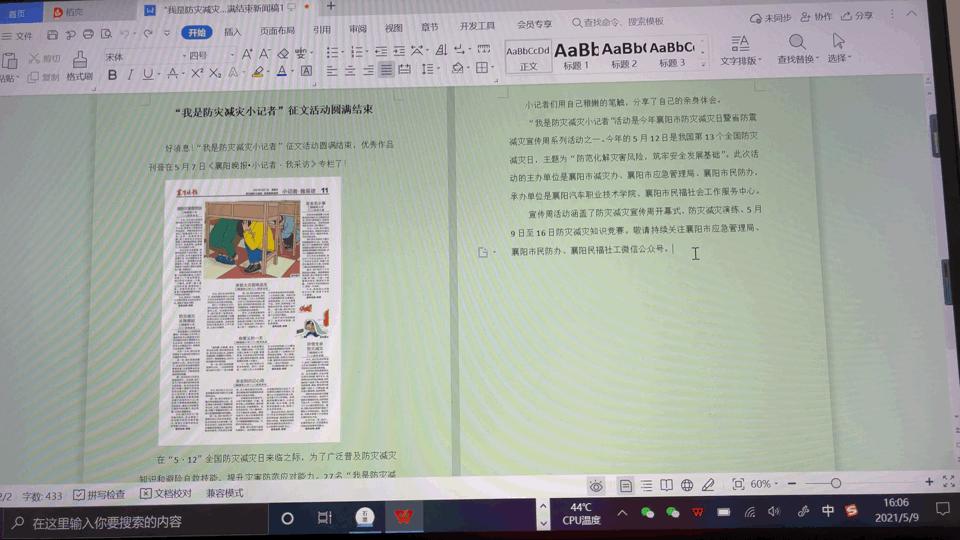Open the Review (审阅) tab
This screenshot has height=540, width=960.
click(x=358, y=29)
